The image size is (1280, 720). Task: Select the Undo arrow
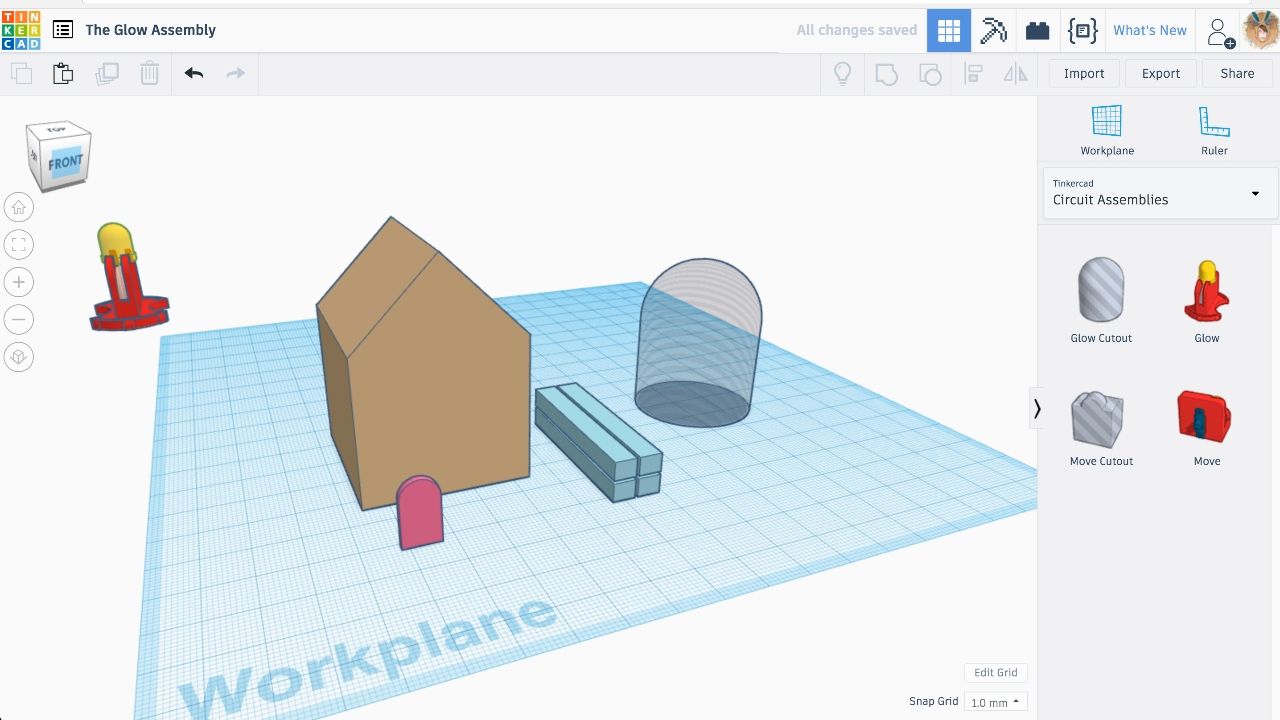(194, 73)
